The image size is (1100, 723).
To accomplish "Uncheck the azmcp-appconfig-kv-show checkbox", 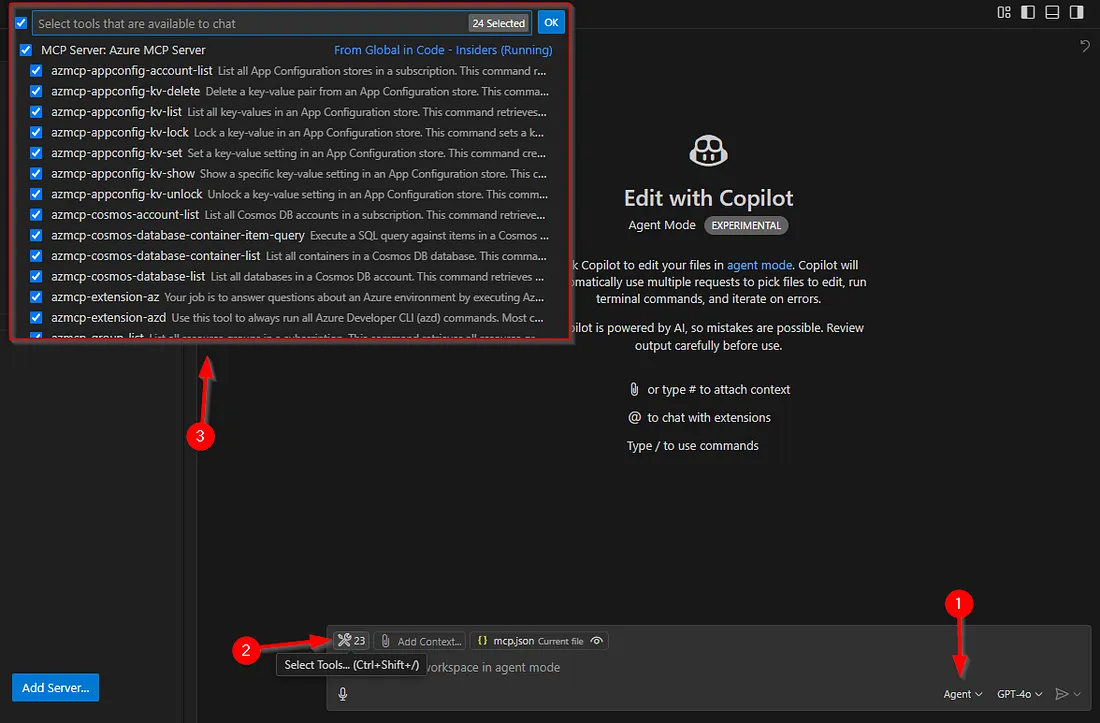I will coord(36,173).
